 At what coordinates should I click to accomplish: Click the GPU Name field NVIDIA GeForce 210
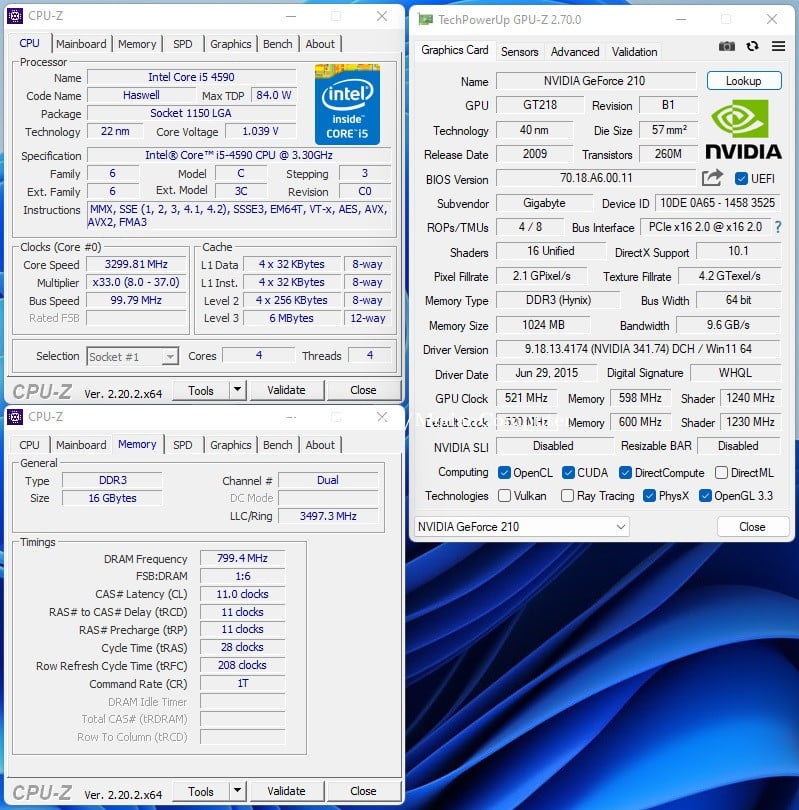click(596, 81)
